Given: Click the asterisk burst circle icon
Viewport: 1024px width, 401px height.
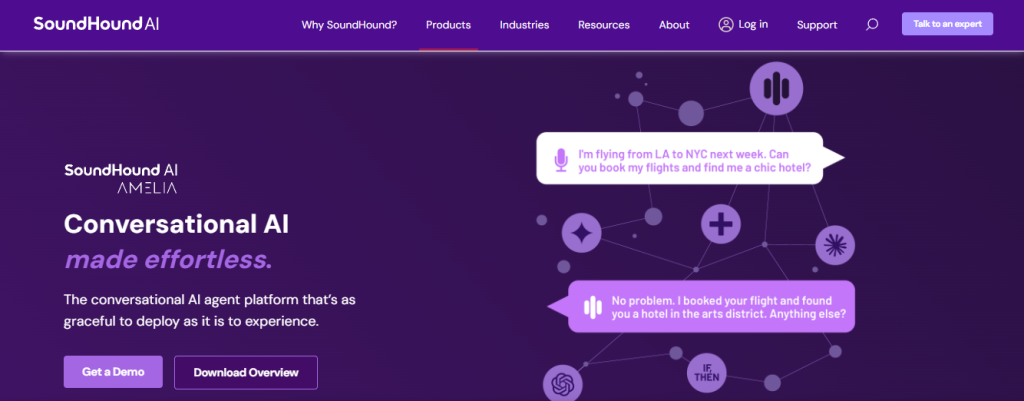Looking at the screenshot, I should (834, 245).
